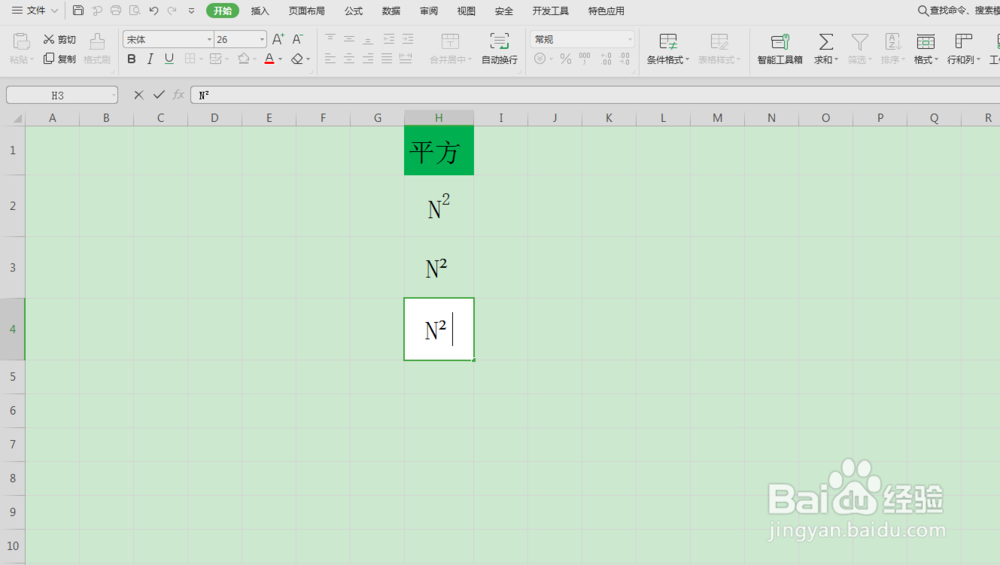Click the fill color bucket icon

pos(243,59)
